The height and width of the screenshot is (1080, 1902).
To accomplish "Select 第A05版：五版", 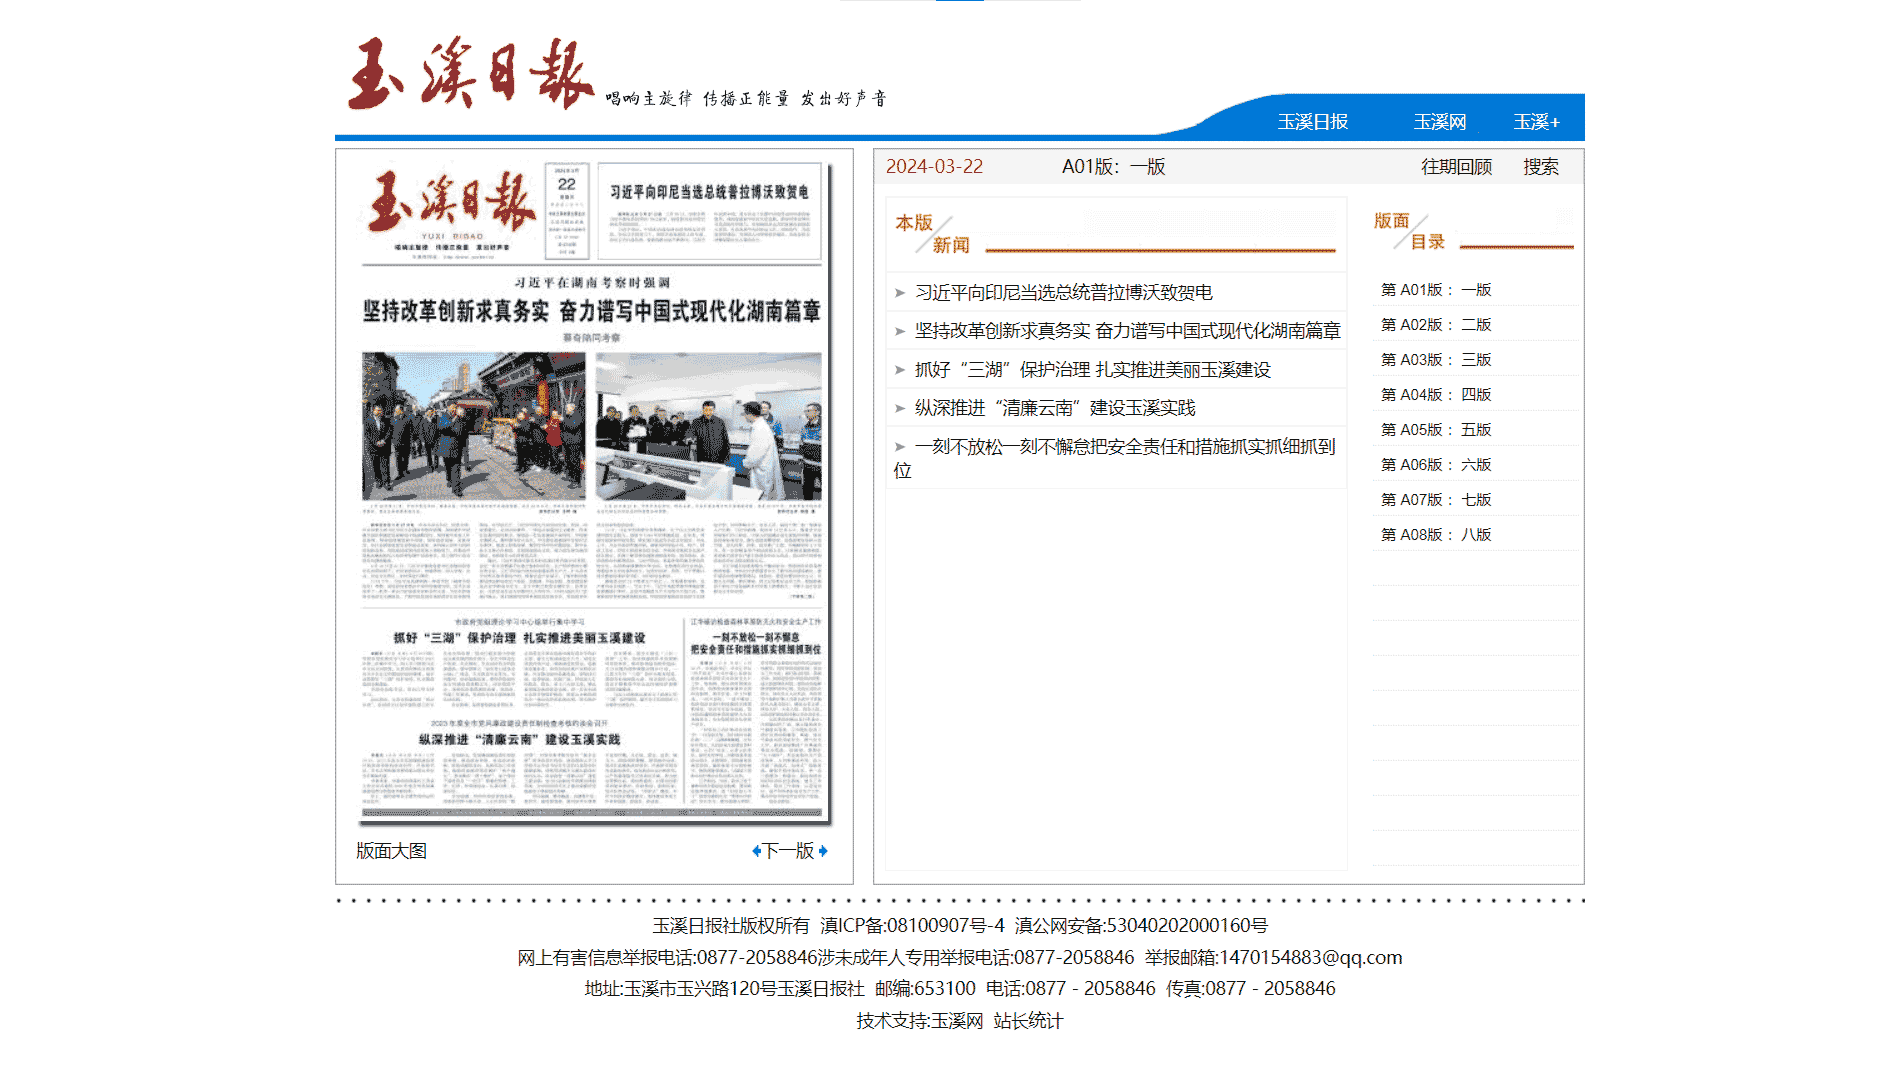I will [1436, 430].
